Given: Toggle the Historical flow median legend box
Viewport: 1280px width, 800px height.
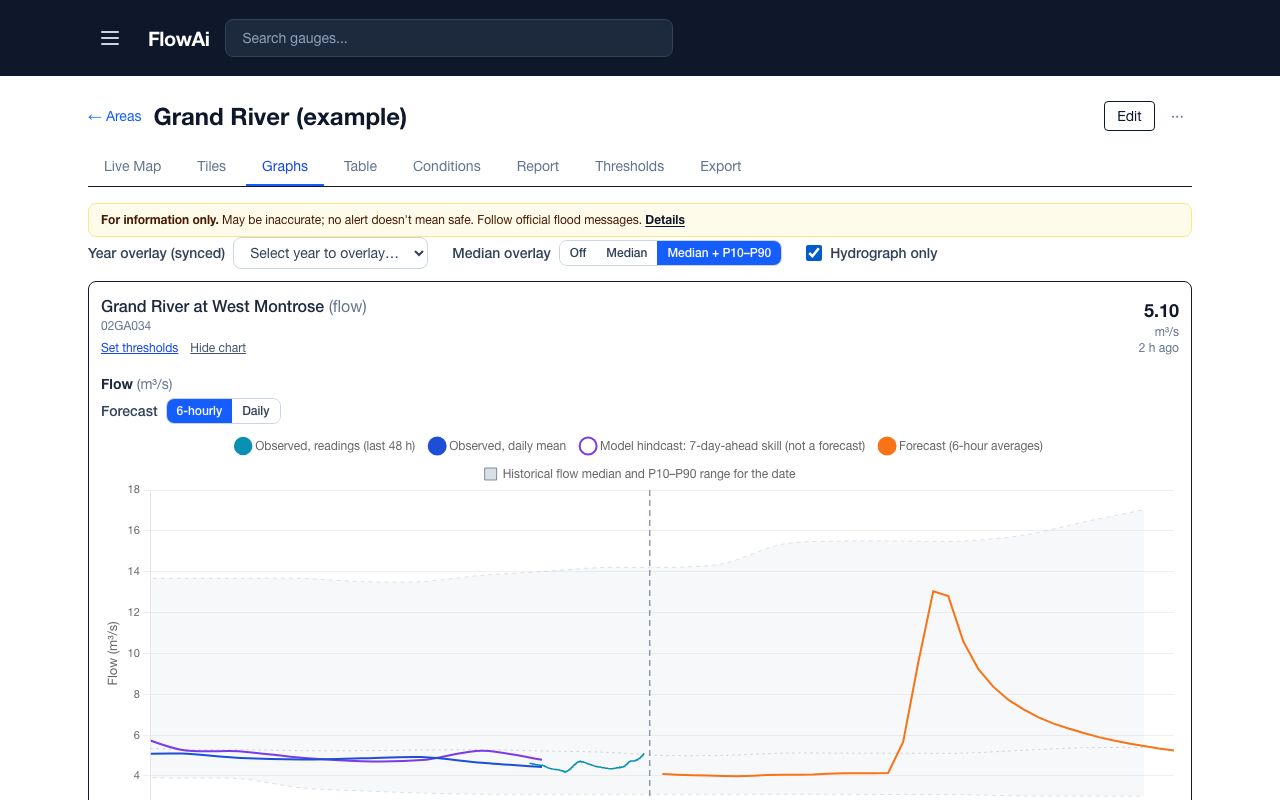Looking at the screenshot, I should [x=491, y=474].
